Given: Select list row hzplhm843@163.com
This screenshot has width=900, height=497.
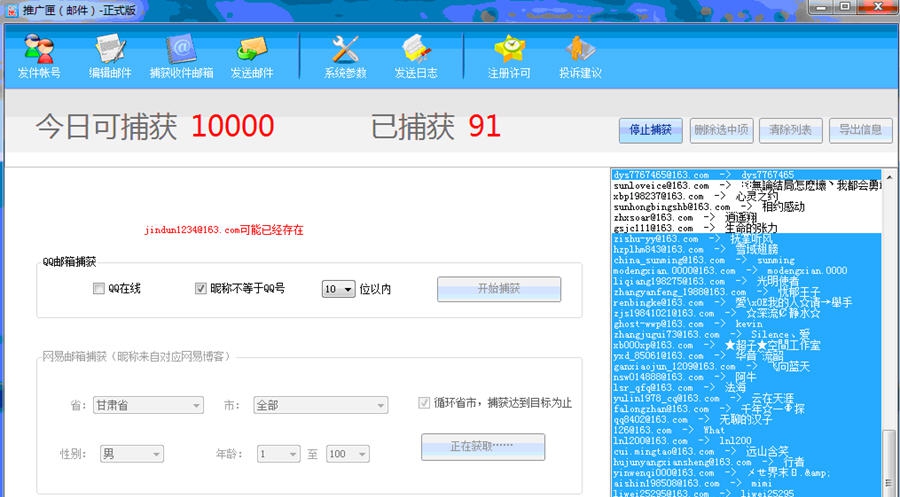Looking at the screenshot, I should [x=746, y=249].
